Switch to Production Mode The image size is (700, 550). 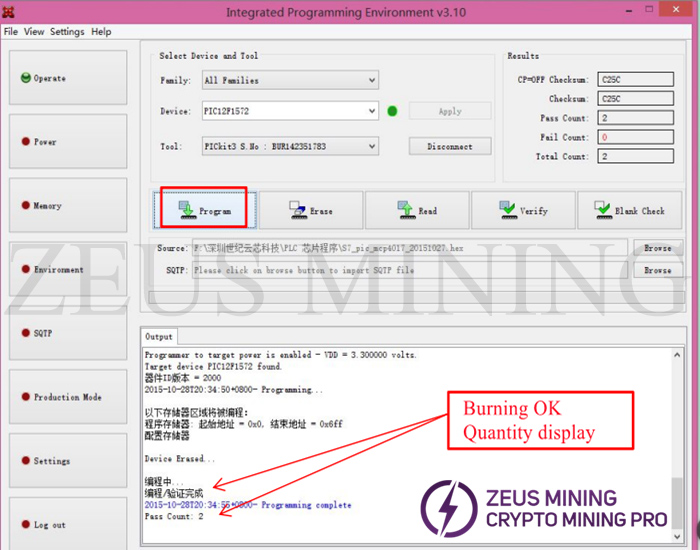(x=67, y=397)
